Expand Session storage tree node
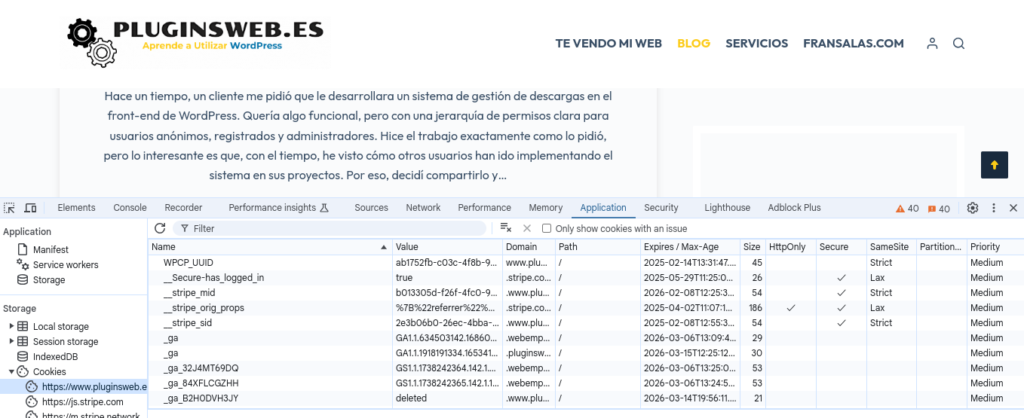 (x=11, y=342)
